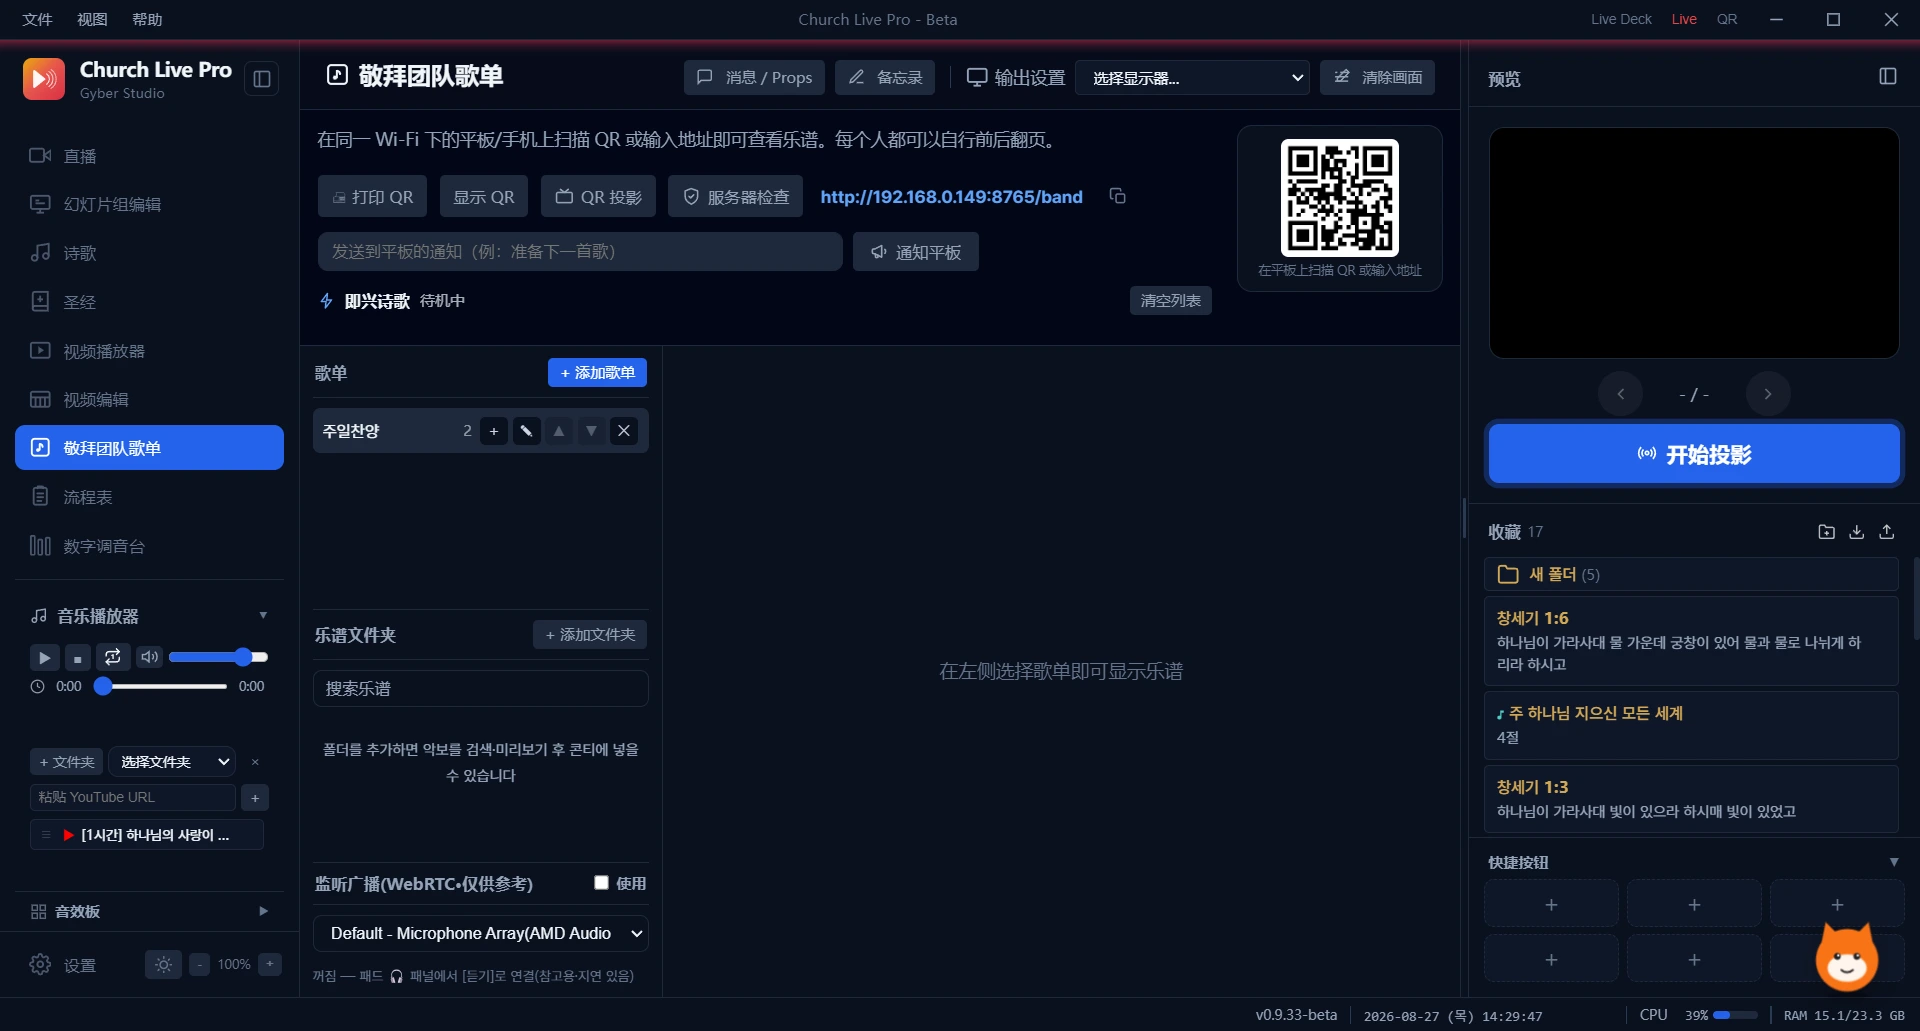Open the band URL link
The image size is (1920, 1031).
click(x=951, y=197)
